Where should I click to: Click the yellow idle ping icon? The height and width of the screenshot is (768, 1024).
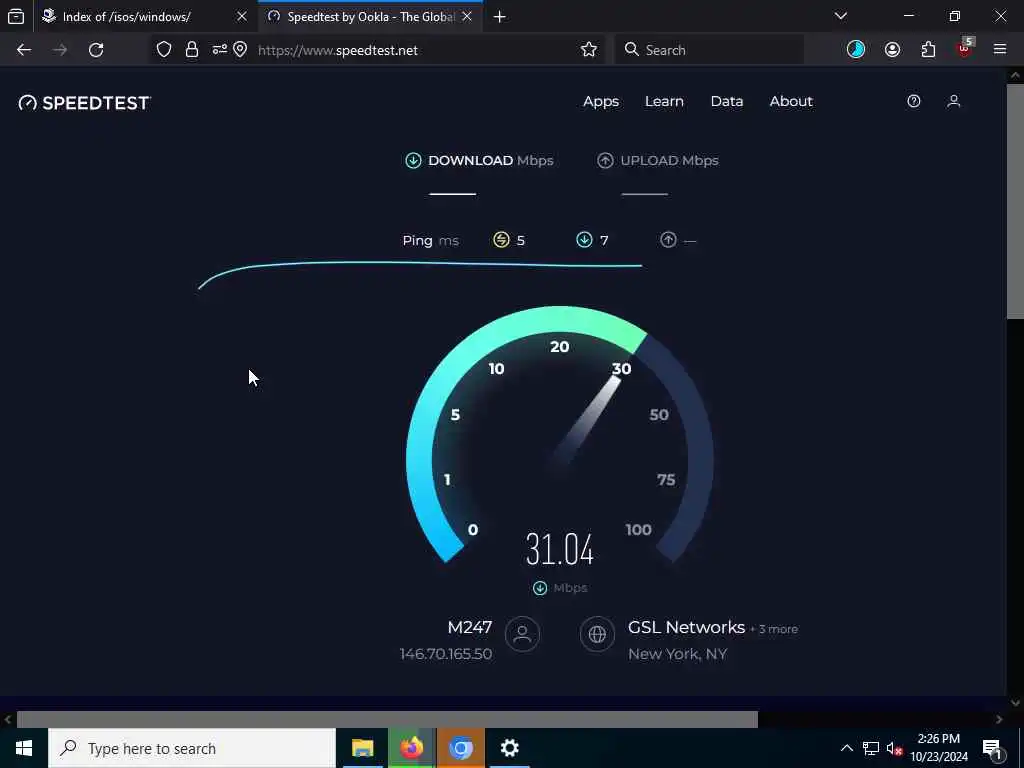click(x=501, y=240)
